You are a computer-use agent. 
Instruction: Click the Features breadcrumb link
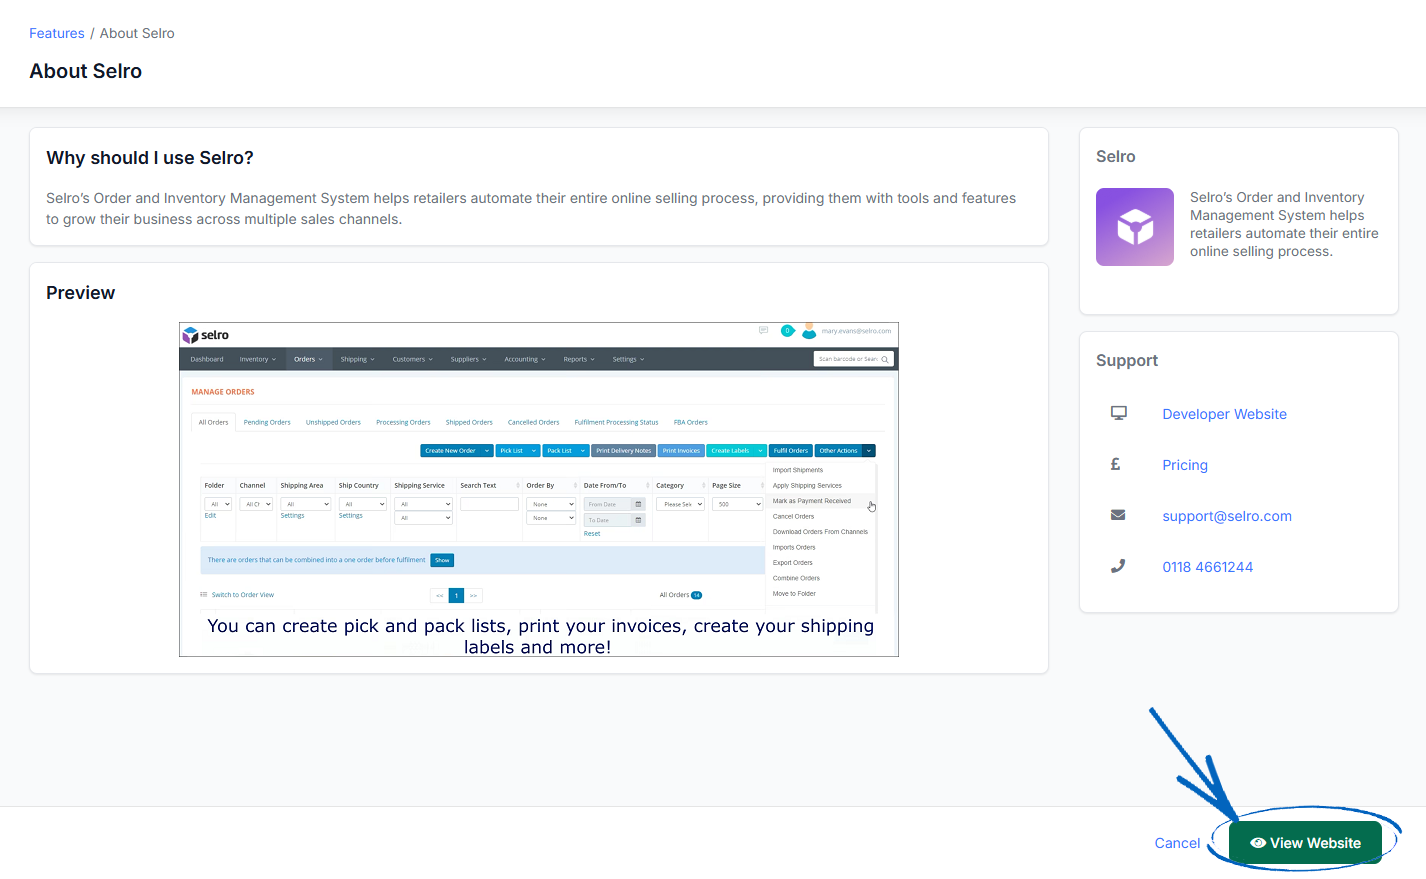click(x=57, y=33)
